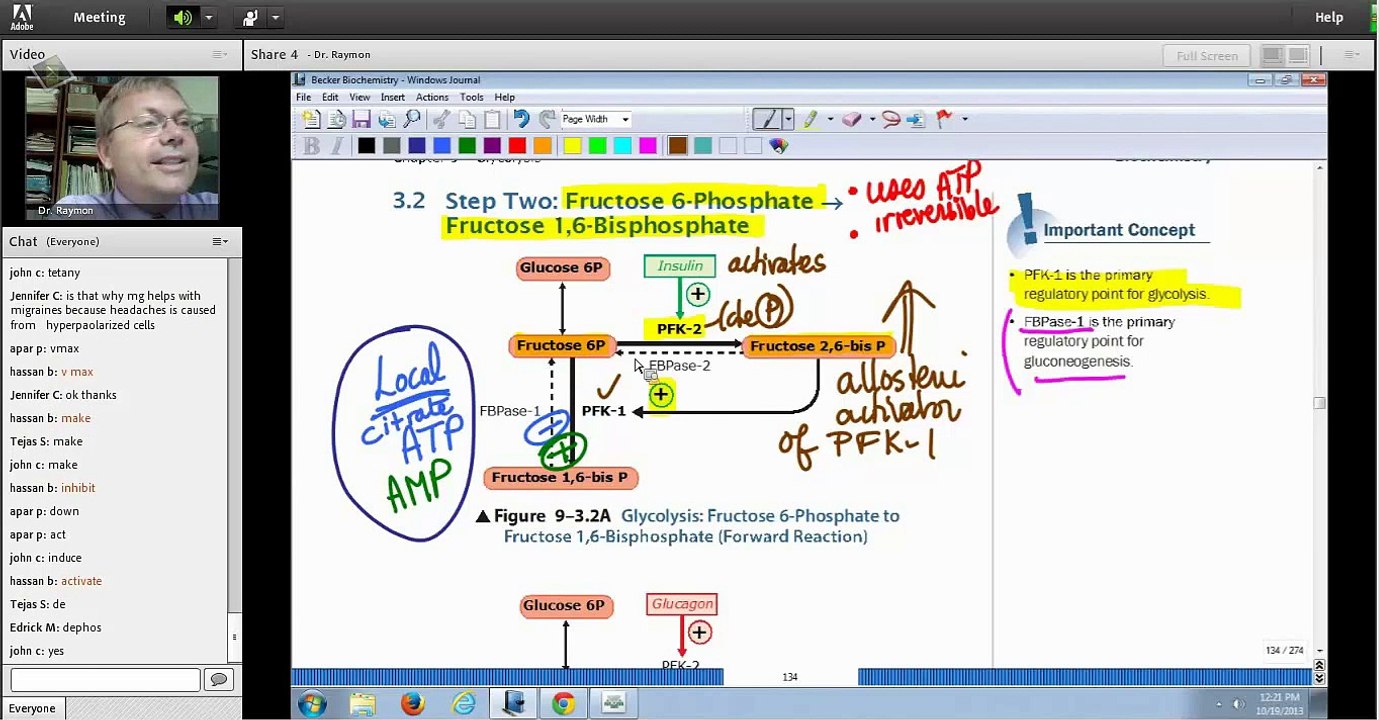
Task: Open the Chat pod options menu
Action: (x=220, y=241)
